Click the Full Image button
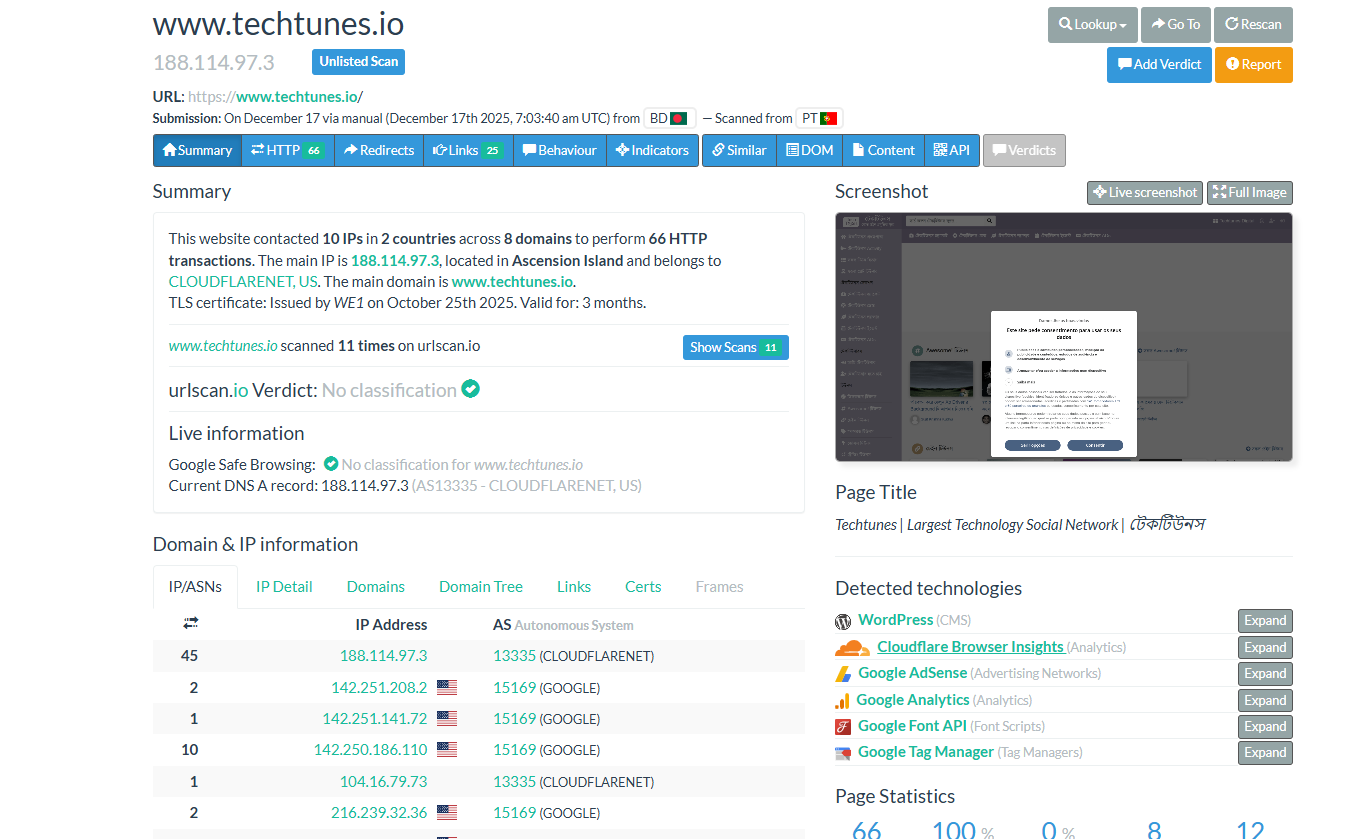The height and width of the screenshot is (839, 1369). pyautogui.click(x=1249, y=192)
